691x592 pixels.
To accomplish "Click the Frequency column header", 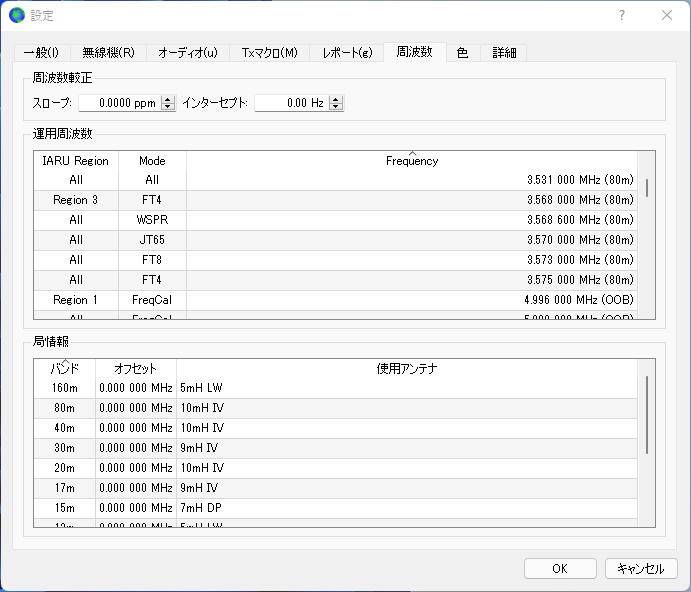I will 412,161.
